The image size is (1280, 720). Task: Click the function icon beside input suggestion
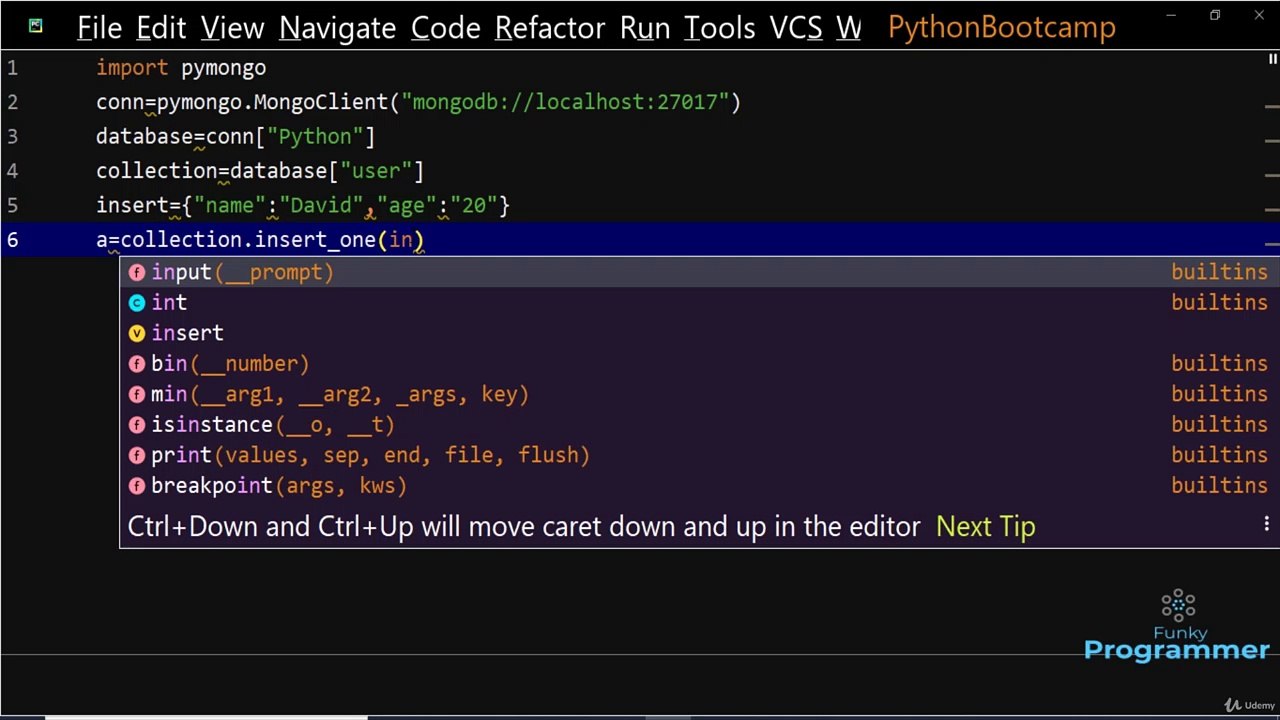click(x=137, y=272)
